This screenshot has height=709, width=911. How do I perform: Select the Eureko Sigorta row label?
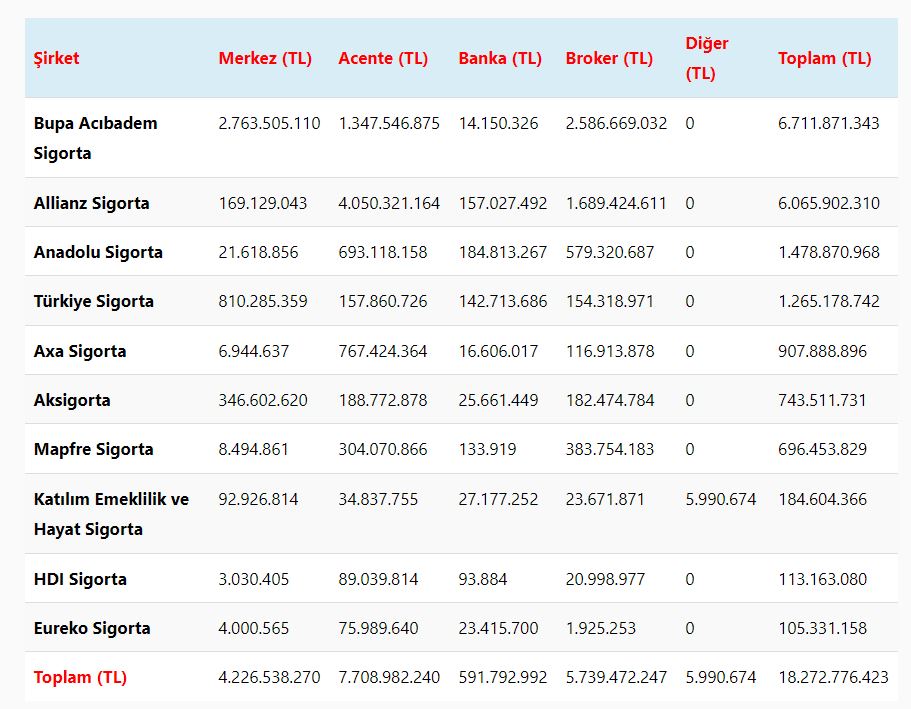pyautogui.click(x=92, y=628)
